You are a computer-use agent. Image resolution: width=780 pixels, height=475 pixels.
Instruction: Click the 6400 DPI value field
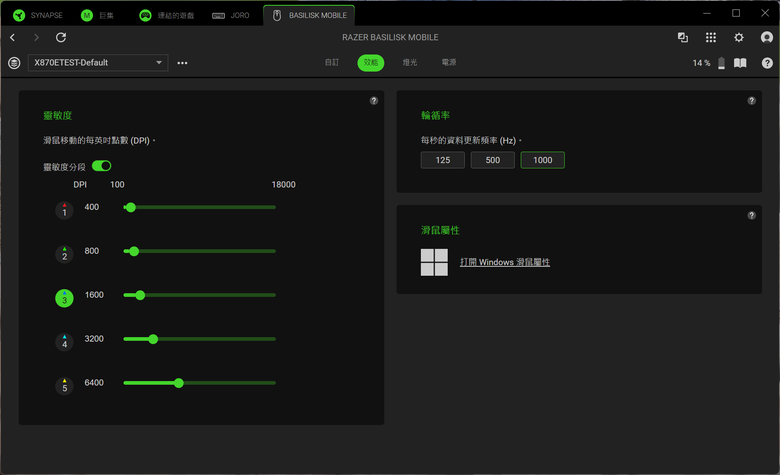[x=94, y=382]
